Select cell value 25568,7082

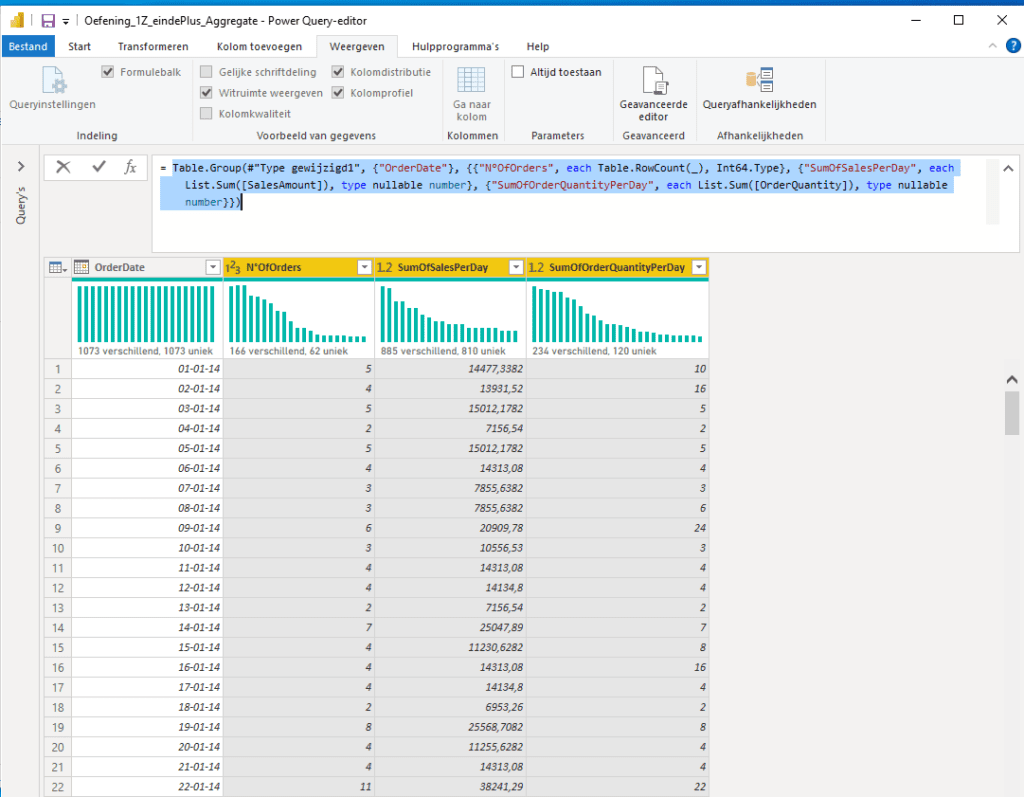click(450, 727)
